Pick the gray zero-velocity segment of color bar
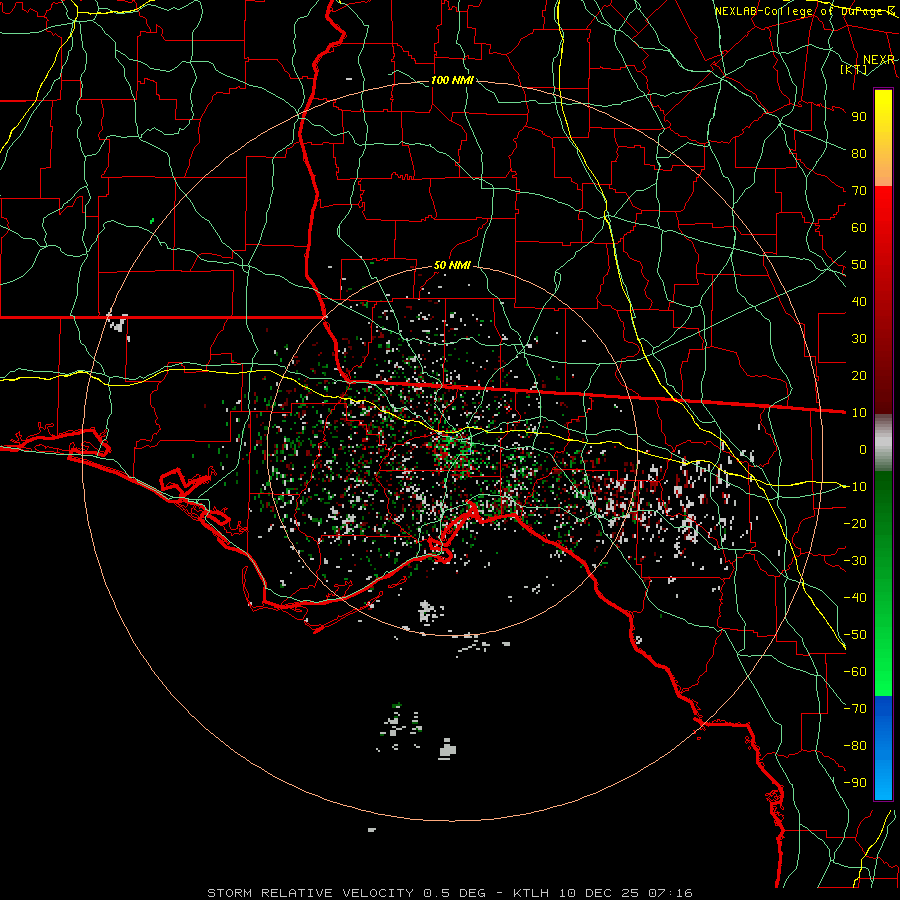 tap(883, 442)
